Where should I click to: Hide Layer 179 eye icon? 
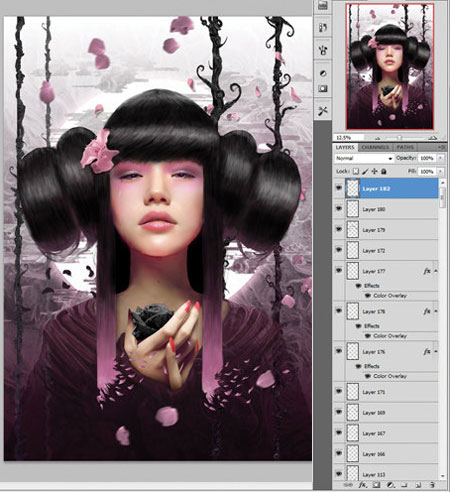click(339, 229)
